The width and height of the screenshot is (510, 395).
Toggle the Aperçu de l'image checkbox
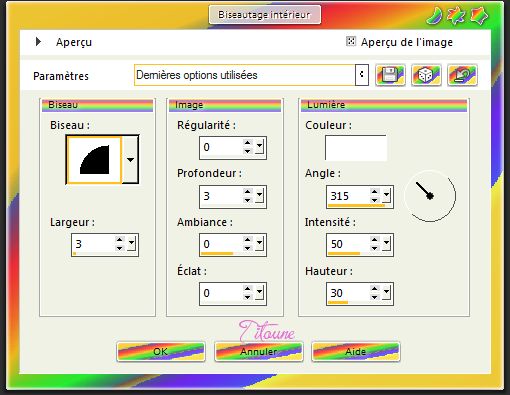[x=350, y=41]
